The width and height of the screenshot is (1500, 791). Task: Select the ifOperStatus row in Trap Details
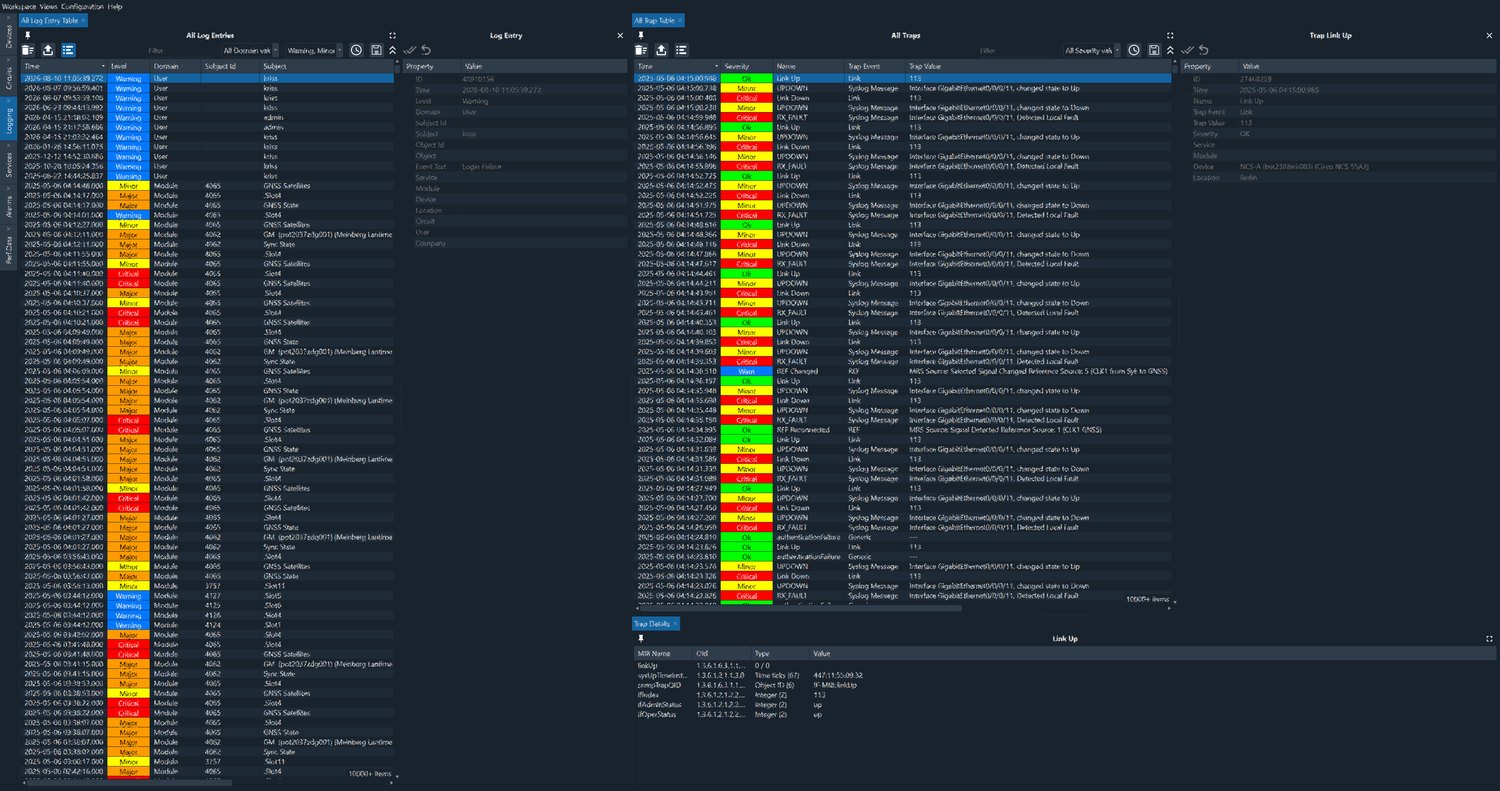(x=1064, y=715)
